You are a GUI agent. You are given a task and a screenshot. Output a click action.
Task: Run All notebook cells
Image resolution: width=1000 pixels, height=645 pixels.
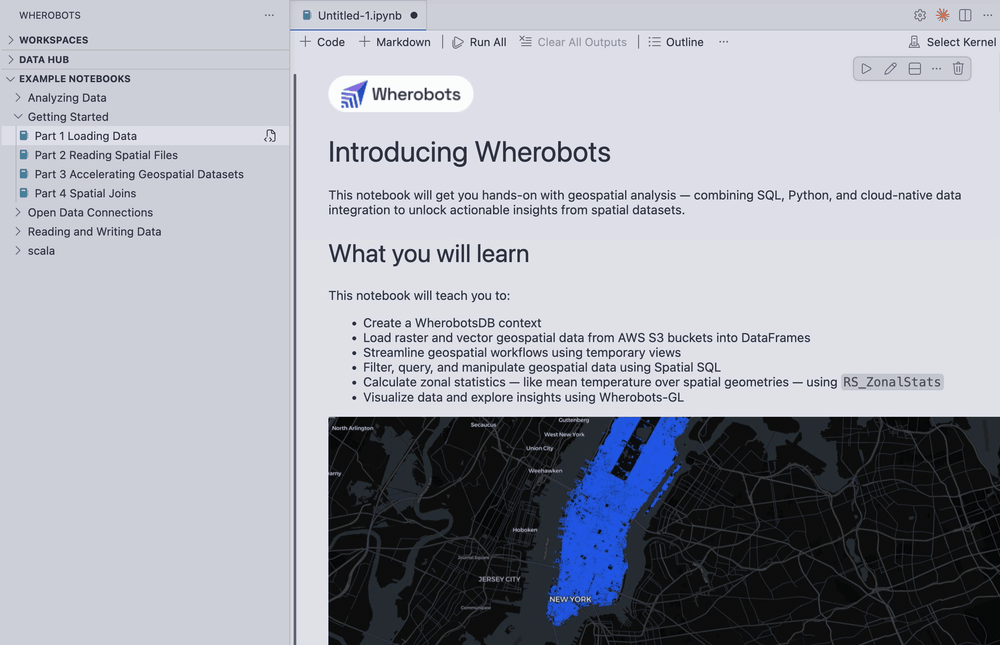479,42
